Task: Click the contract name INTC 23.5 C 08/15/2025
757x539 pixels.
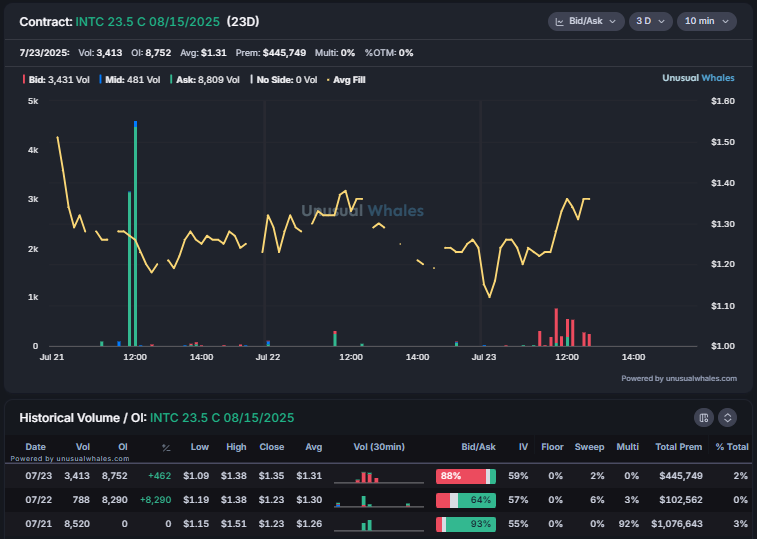Action: [148, 22]
